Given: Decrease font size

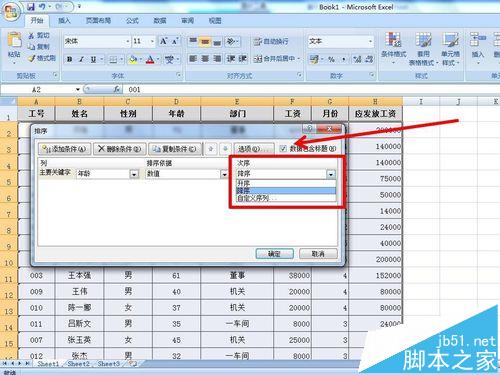Looking at the screenshot, I should coord(175,41).
